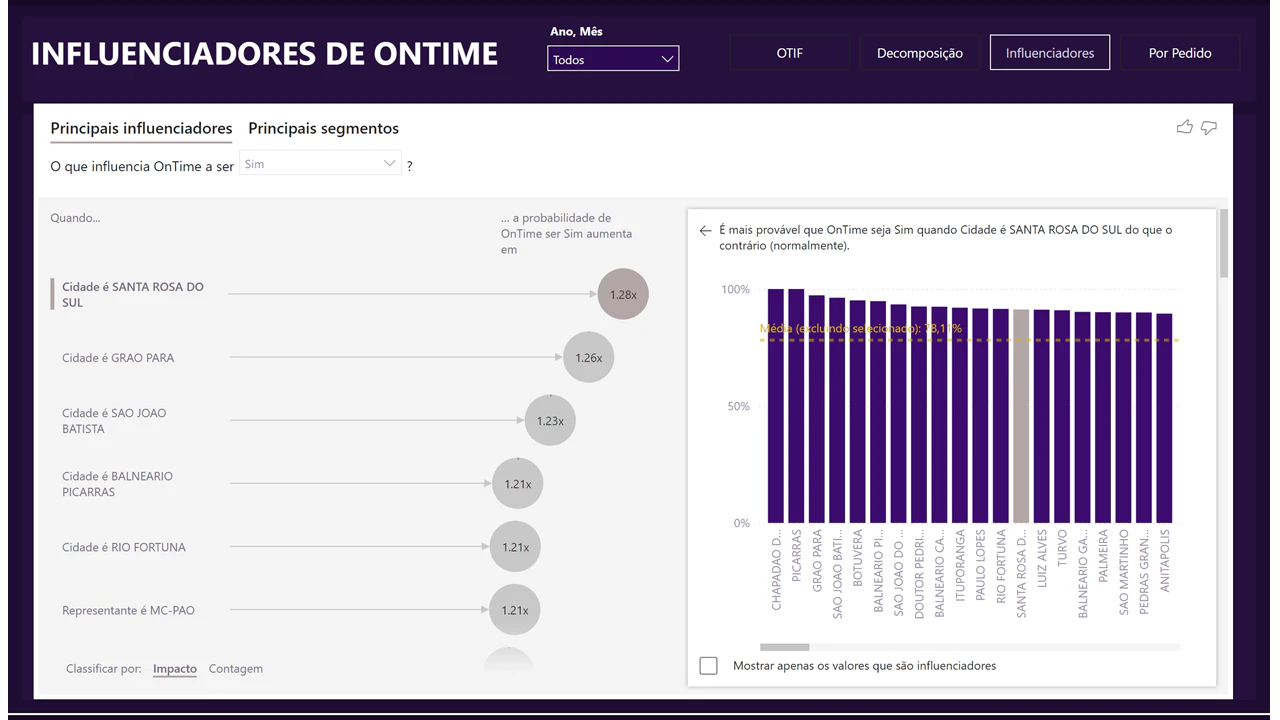This screenshot has height=720, width=1280.
Task: Select the RIO FORTUNA 1.21x bubble
Action: pyautogui.click(x=515, y=547)
